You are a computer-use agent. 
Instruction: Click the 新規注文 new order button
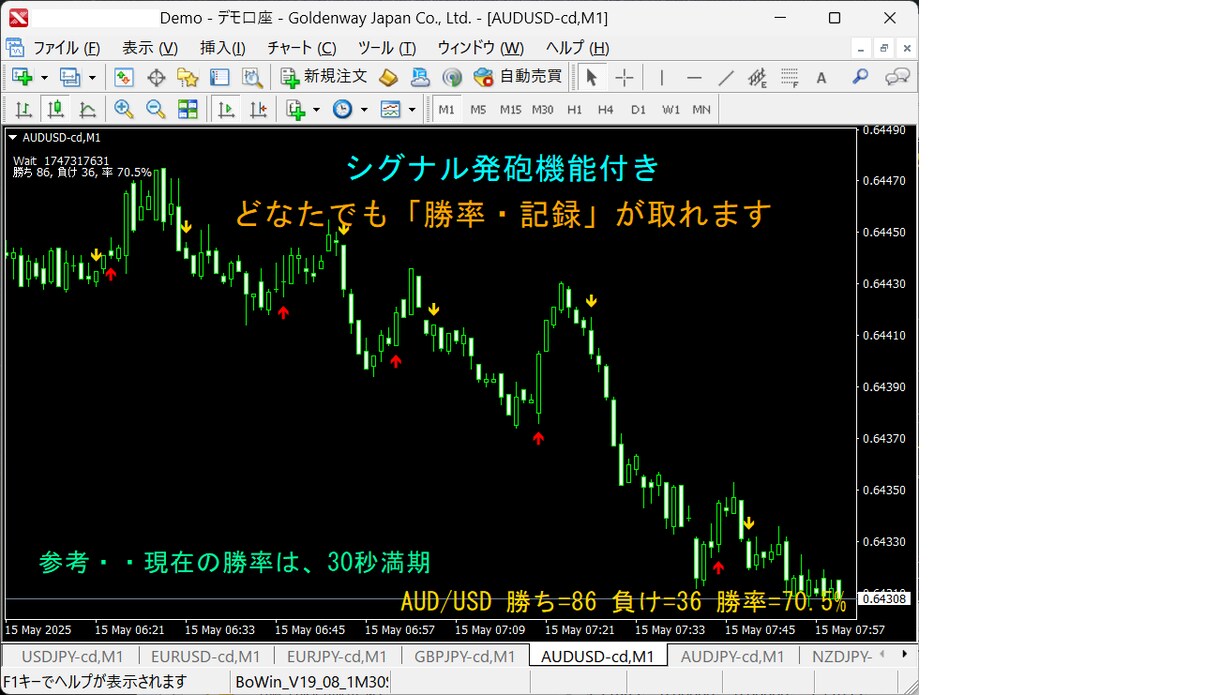click(x=324, y=77)
